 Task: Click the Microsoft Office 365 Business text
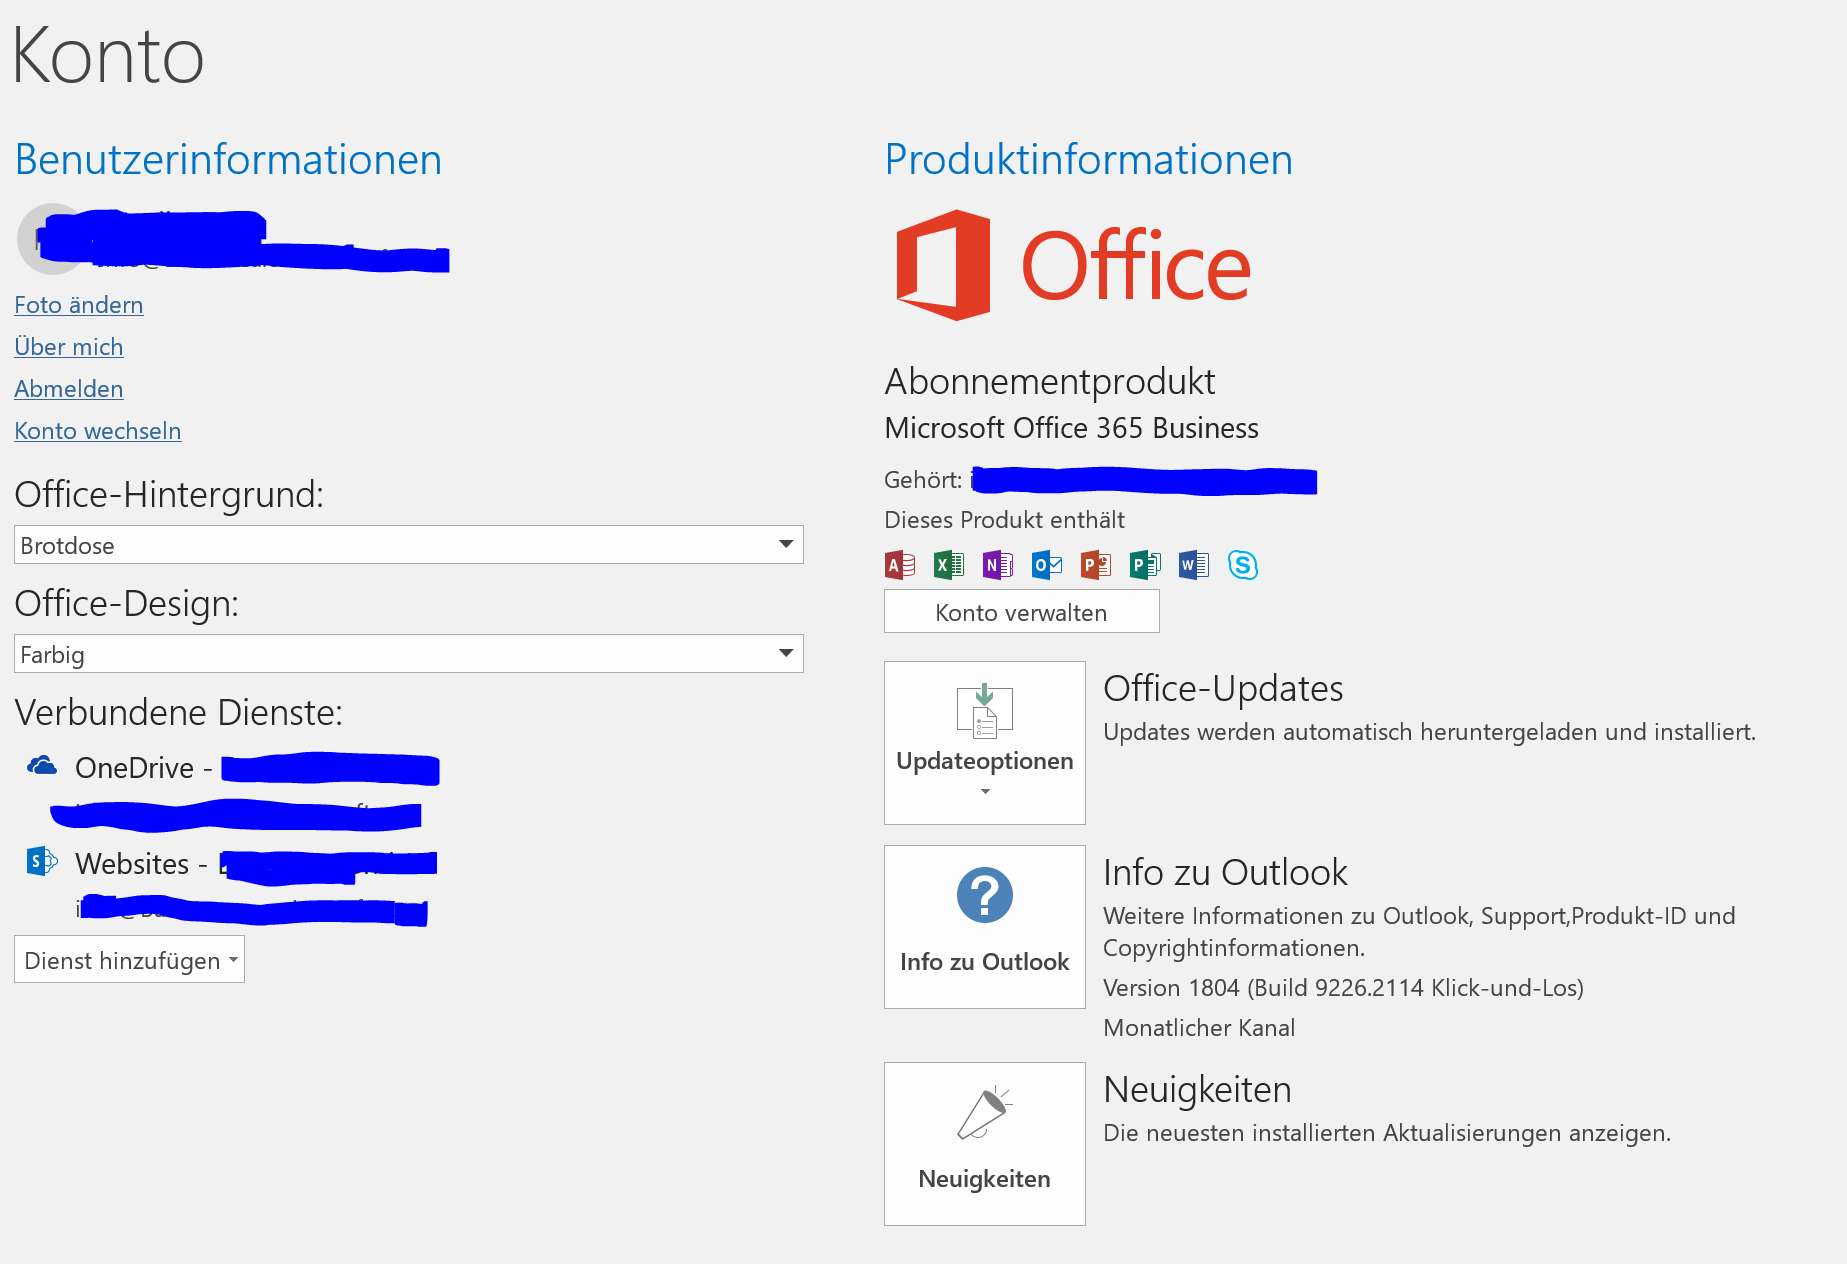(1072, 428)
